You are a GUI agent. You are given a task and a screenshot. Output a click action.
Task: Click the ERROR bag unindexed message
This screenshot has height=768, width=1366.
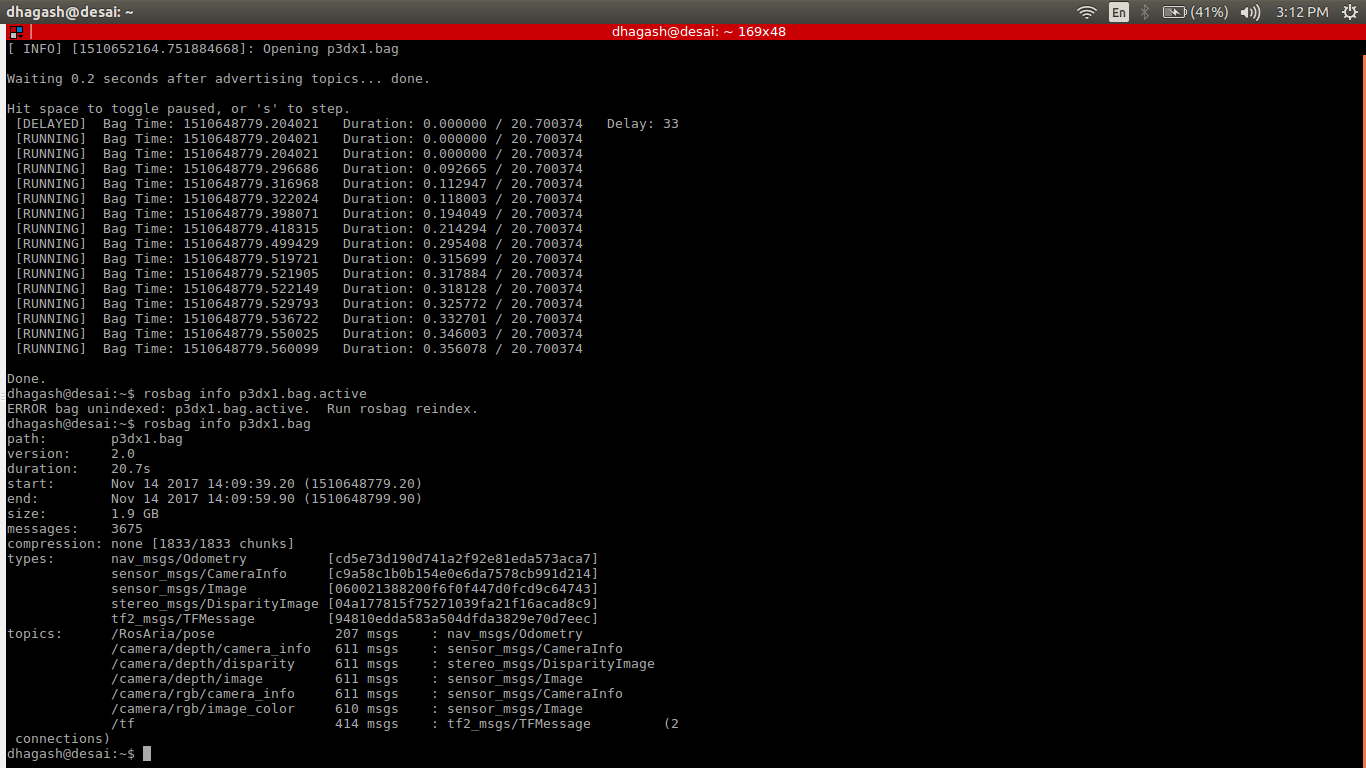coord(242,409)
